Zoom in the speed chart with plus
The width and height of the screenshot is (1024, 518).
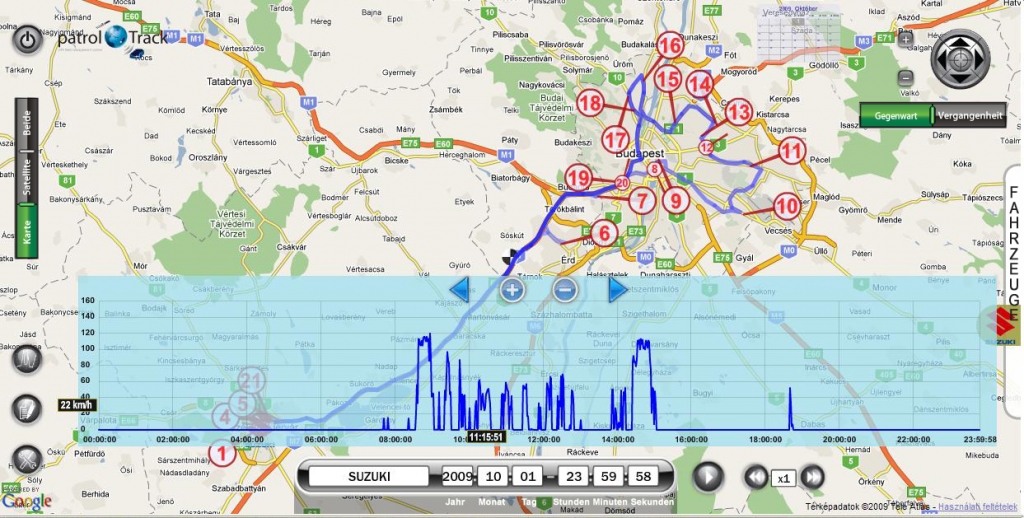(x=512, y=290)
